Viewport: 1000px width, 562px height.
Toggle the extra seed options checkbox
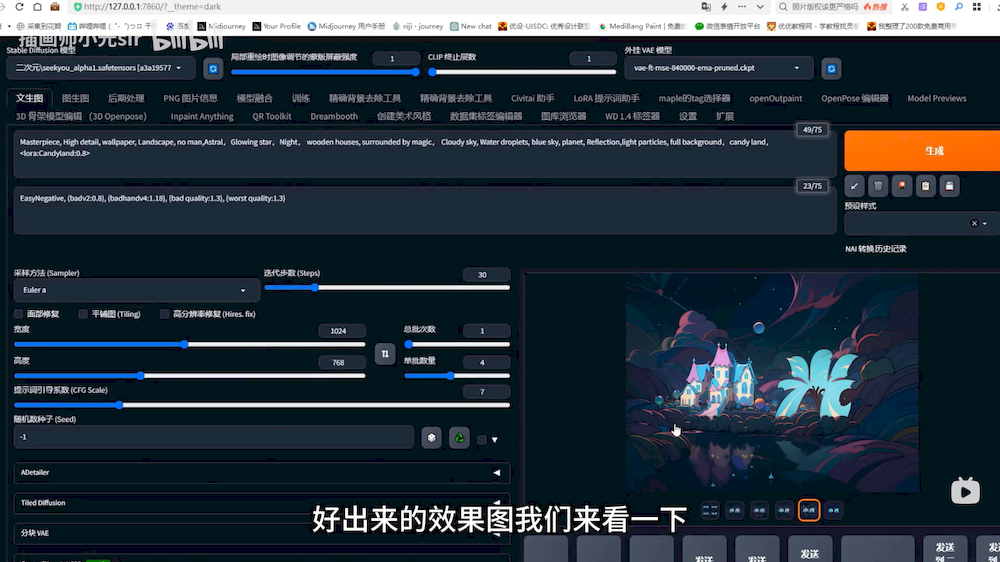pyautogui.click(x=482, y=440)
